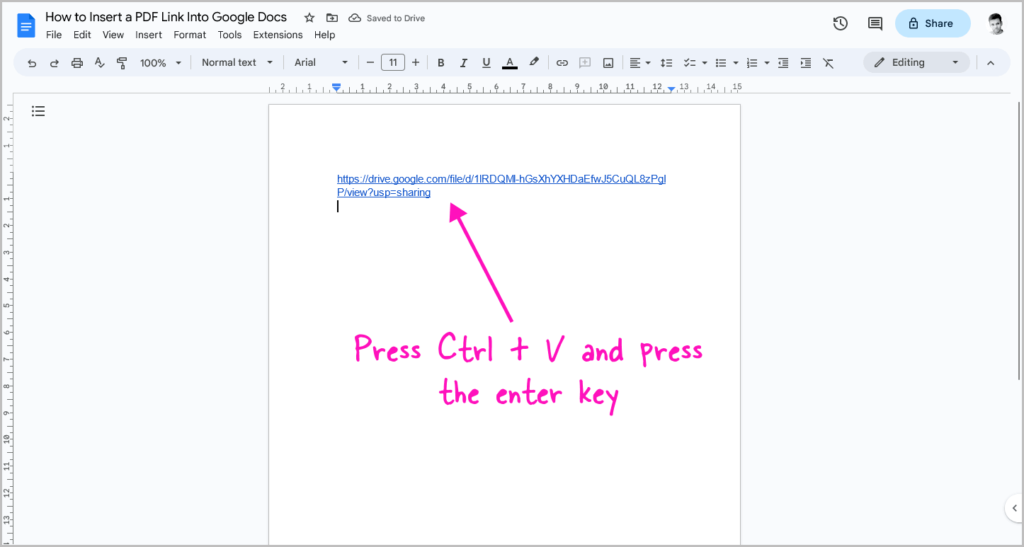Open the Format menu
The image size is (1024, 547).
(189, 35)
